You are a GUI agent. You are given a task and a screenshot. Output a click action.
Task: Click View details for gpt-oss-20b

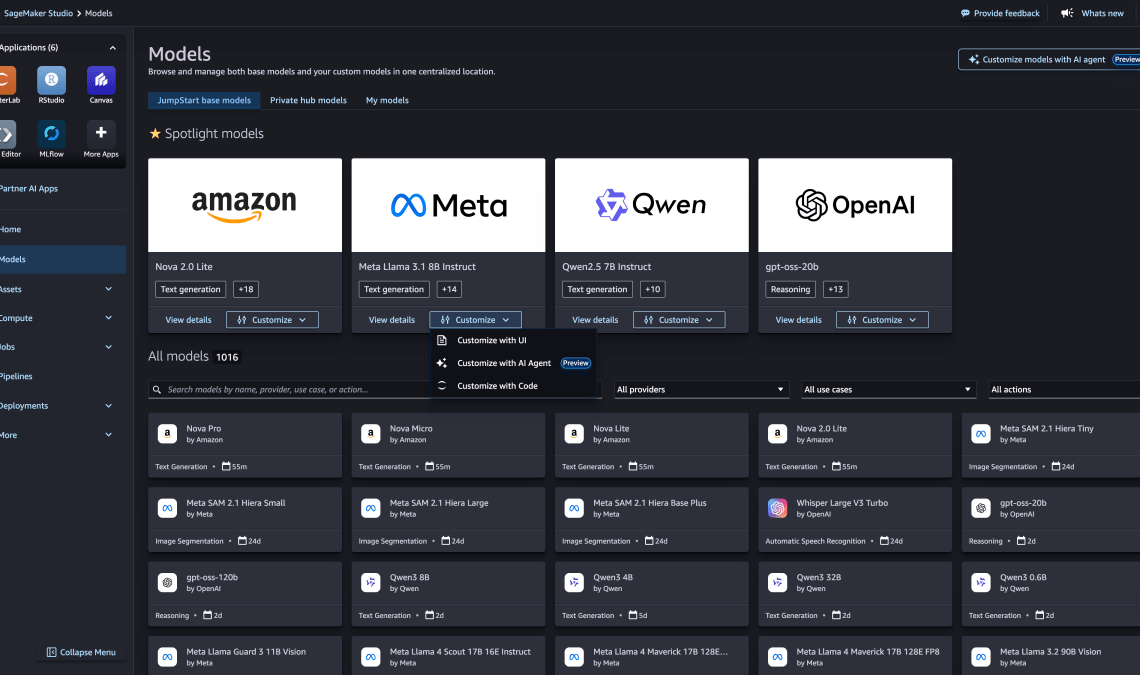tap(798, 320)
